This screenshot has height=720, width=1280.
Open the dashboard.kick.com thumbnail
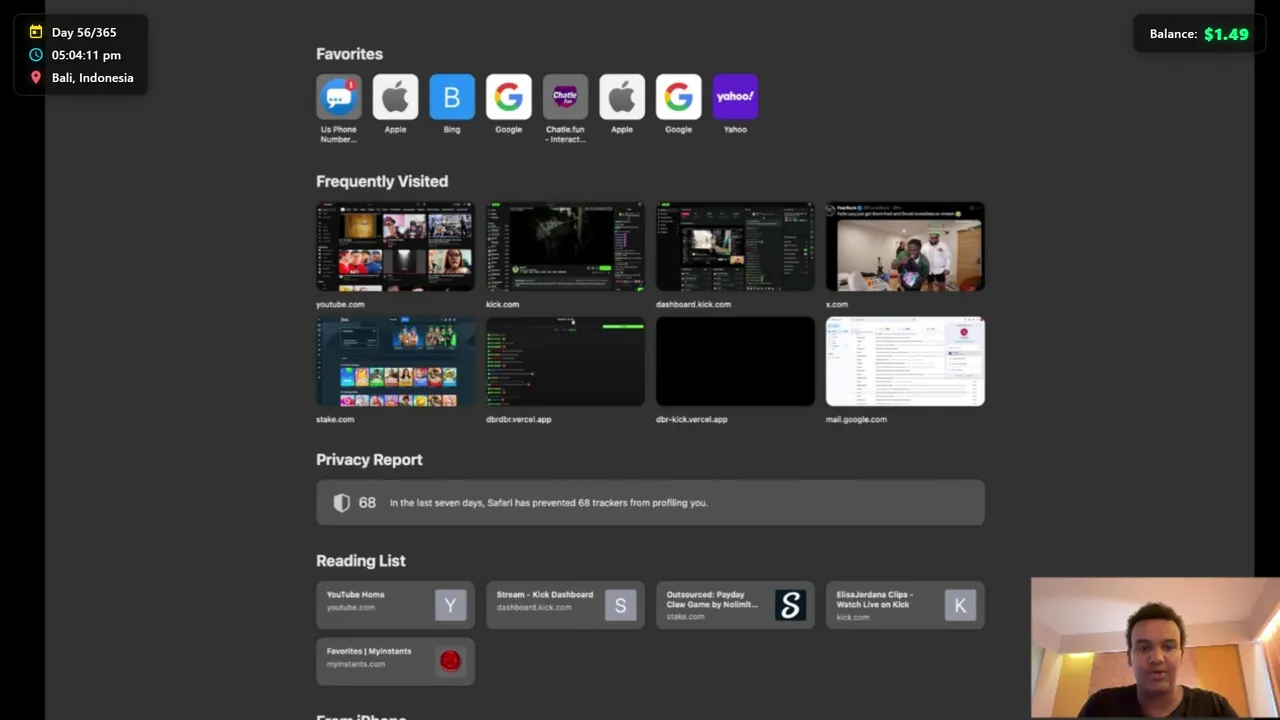click(x=735, y=247)
